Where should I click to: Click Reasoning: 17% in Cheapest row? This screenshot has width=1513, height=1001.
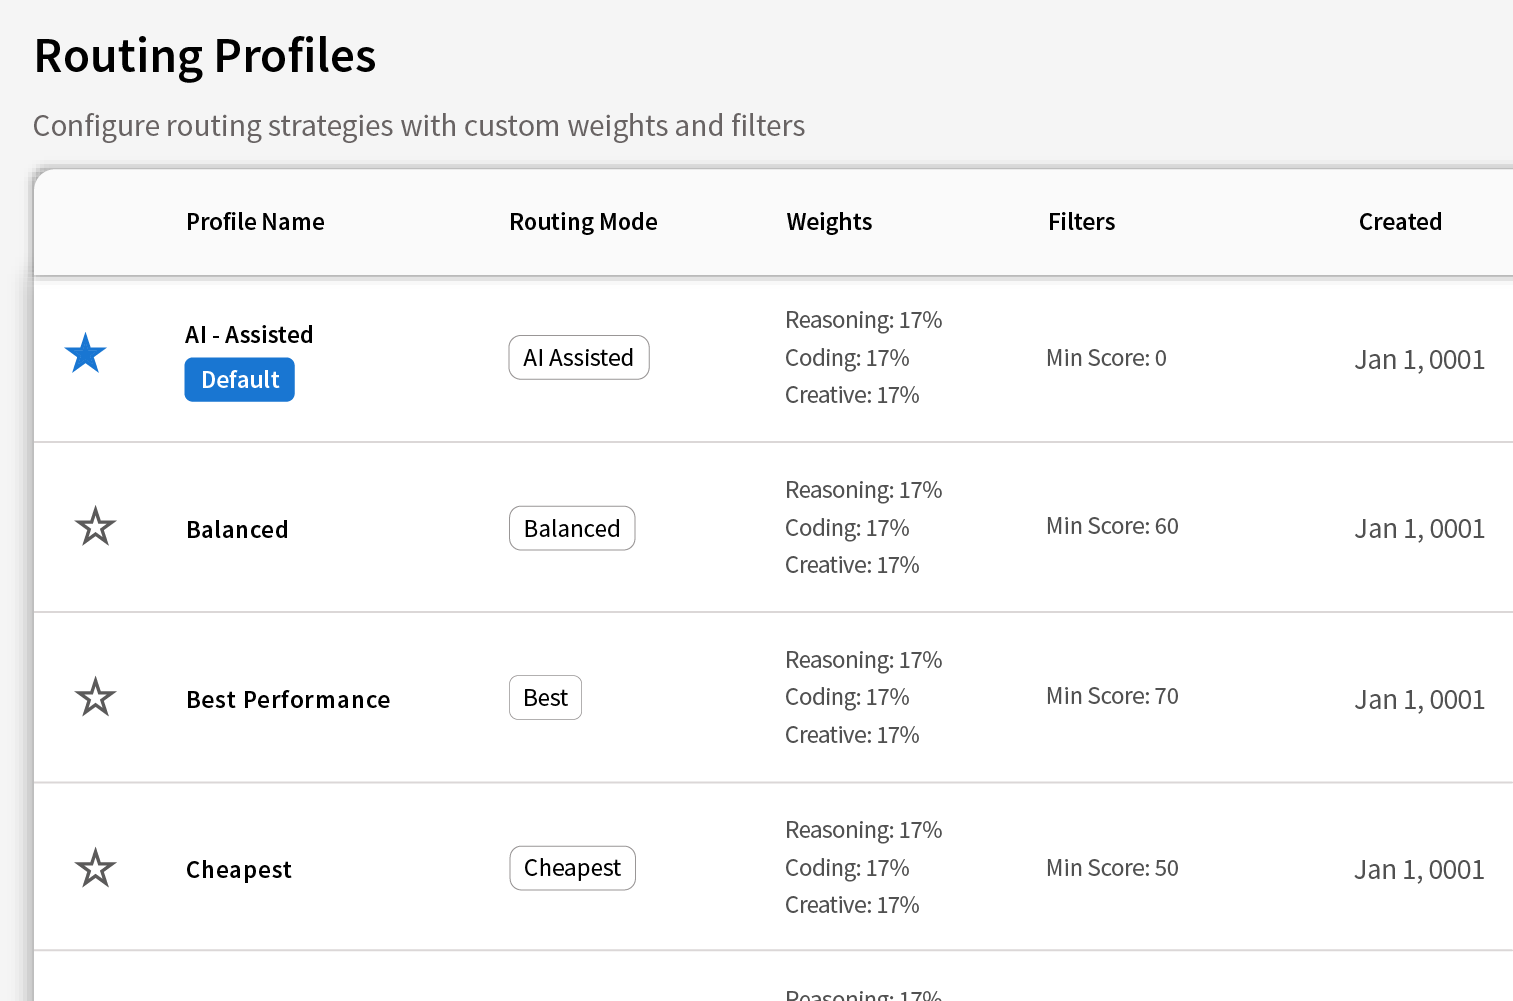coord(864,830)
